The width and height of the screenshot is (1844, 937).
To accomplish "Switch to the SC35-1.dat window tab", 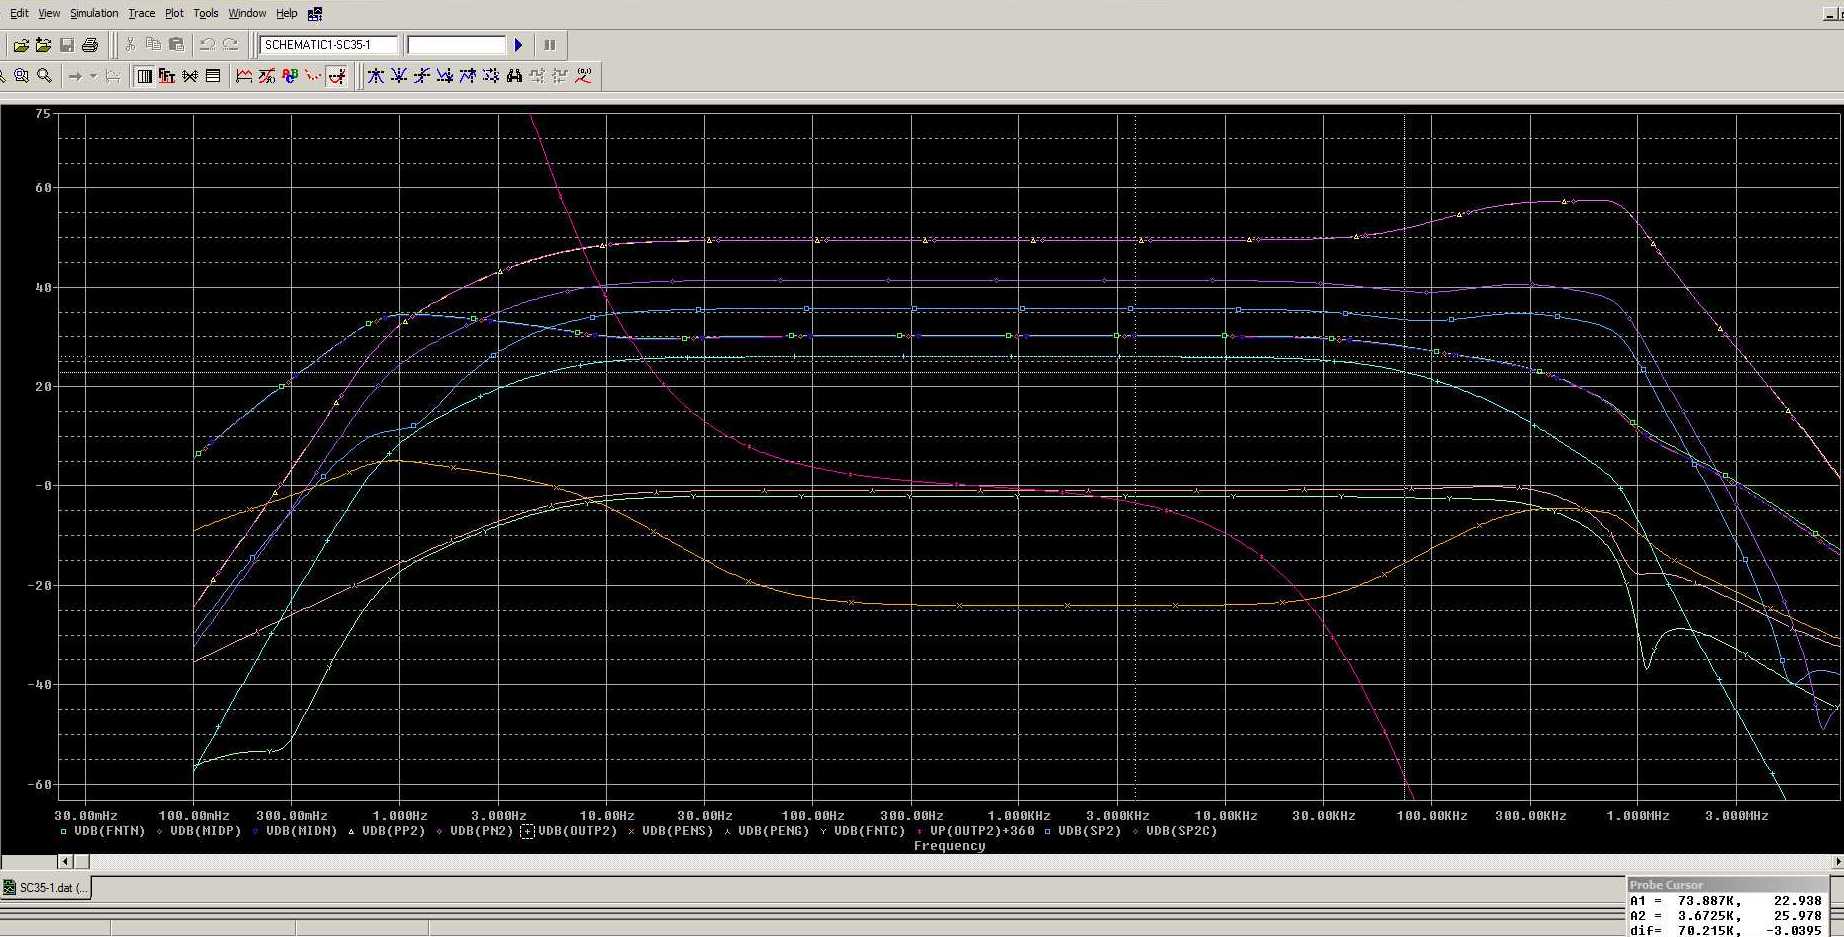I will [x=46, y=888].
